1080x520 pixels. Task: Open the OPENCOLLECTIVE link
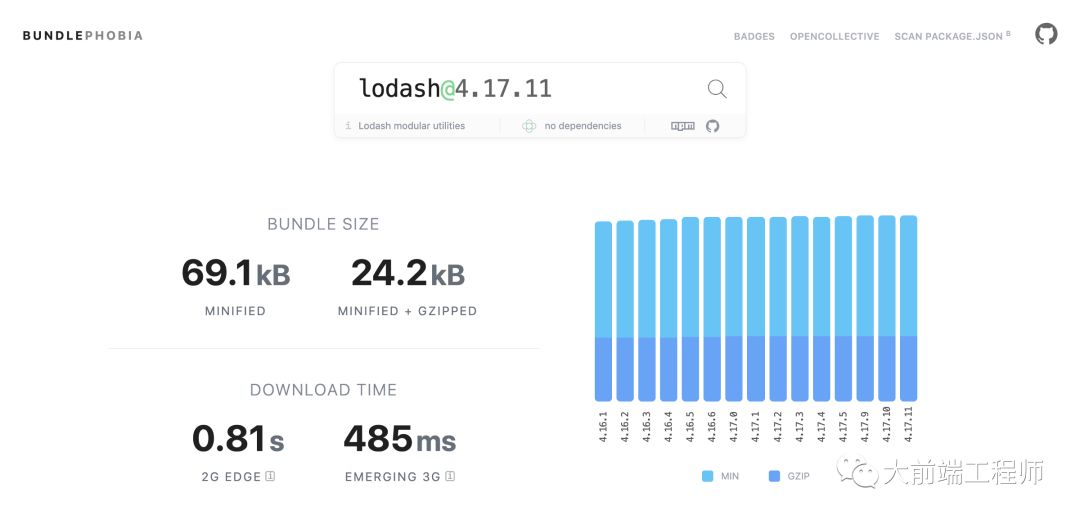point(835,37)
